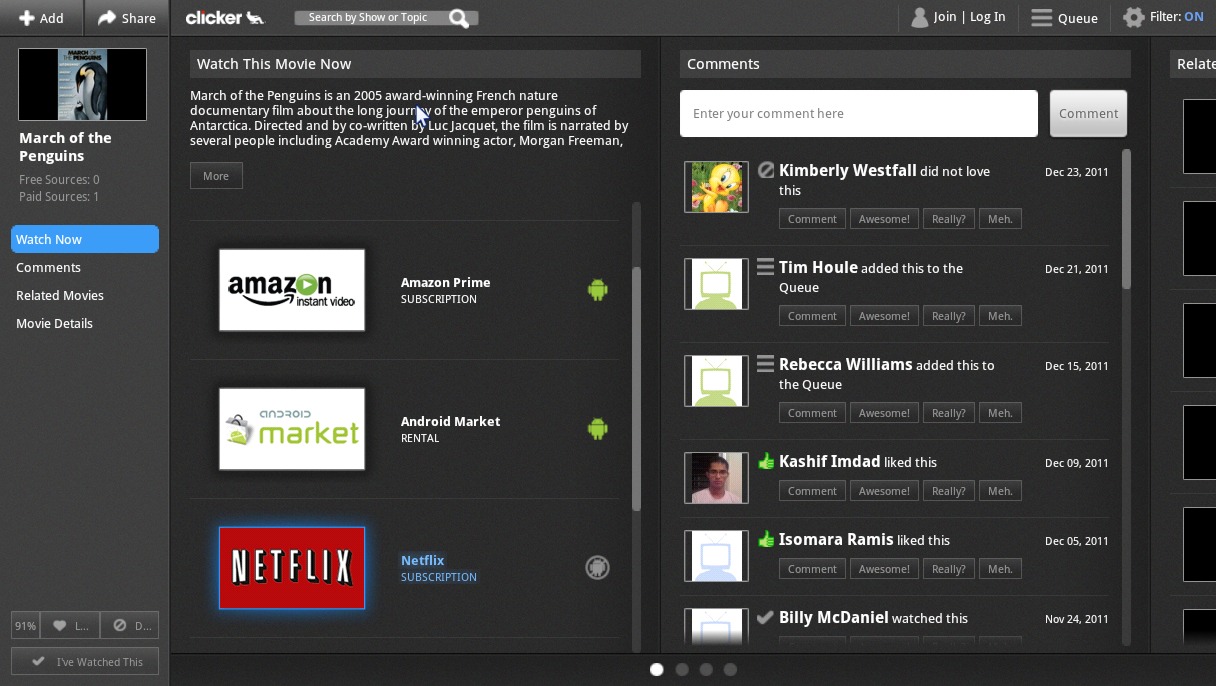
Task: Open the March of the Penguins poster thumbnail
Action: (82, 84)
